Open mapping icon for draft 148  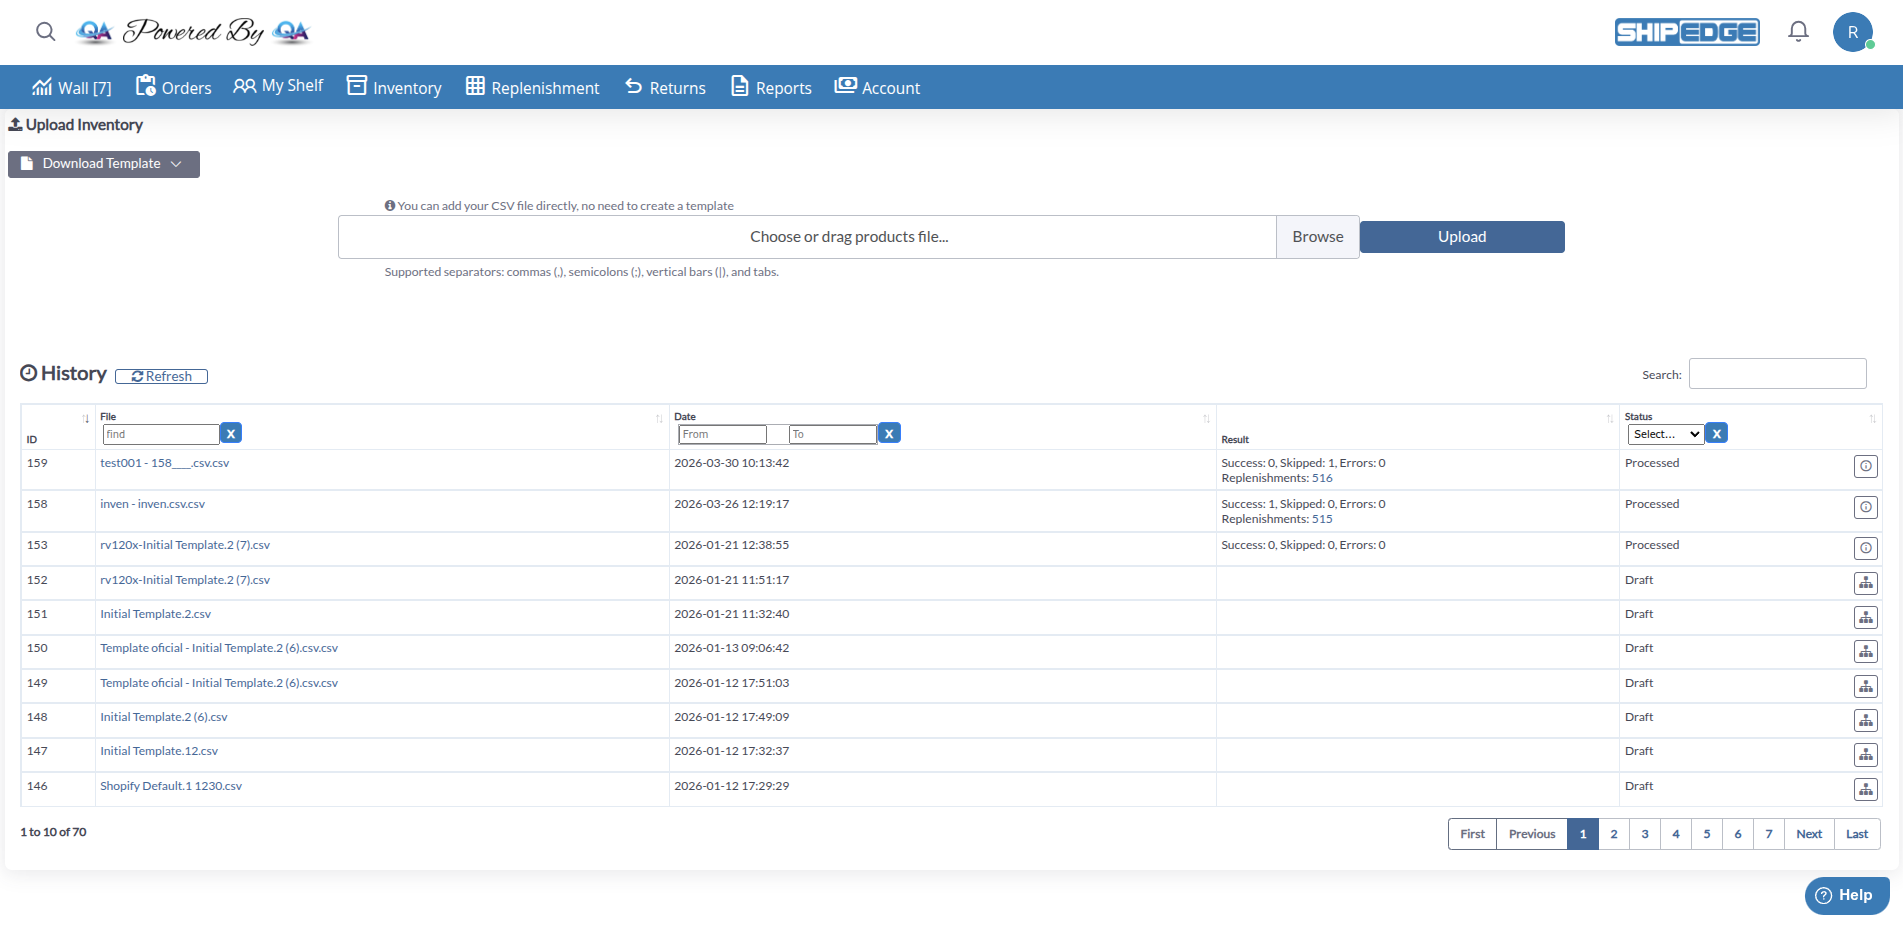coord(1865,720)
